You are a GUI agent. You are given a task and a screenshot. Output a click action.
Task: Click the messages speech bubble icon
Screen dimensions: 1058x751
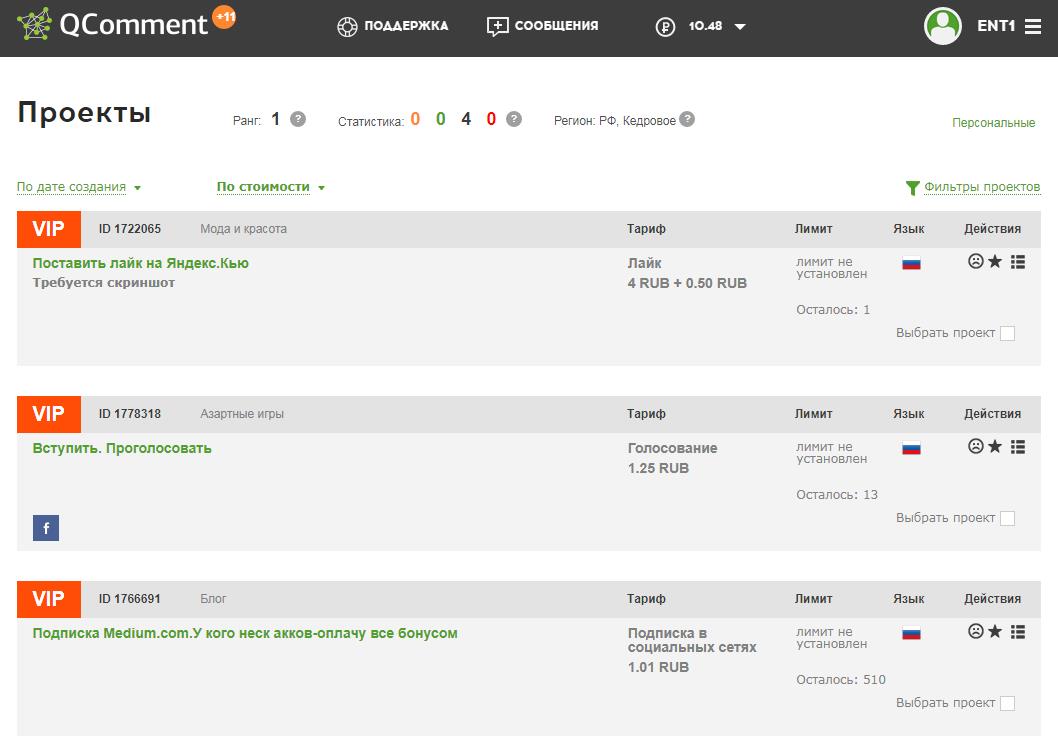pyautogui.click(x=497, y=27)
